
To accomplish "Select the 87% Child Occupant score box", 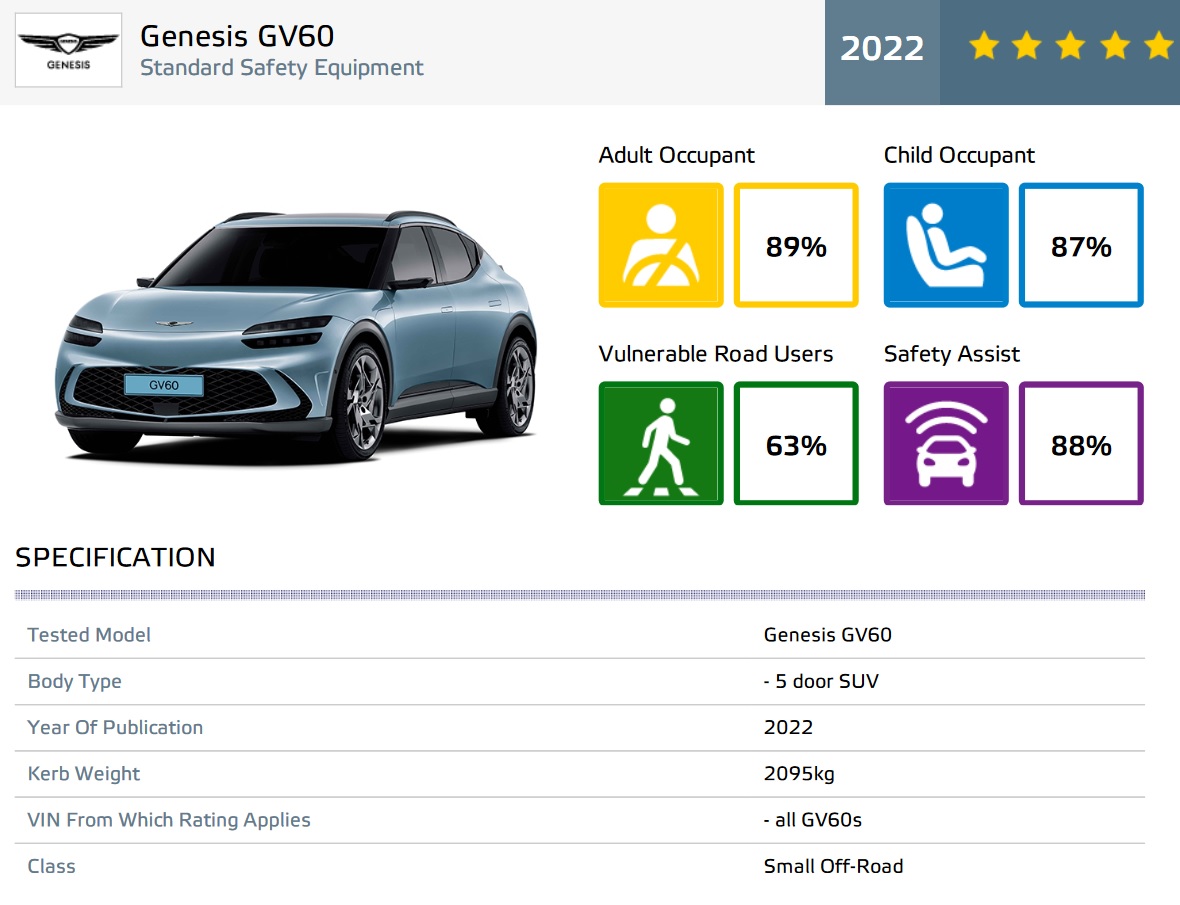I will point(1081,246).
